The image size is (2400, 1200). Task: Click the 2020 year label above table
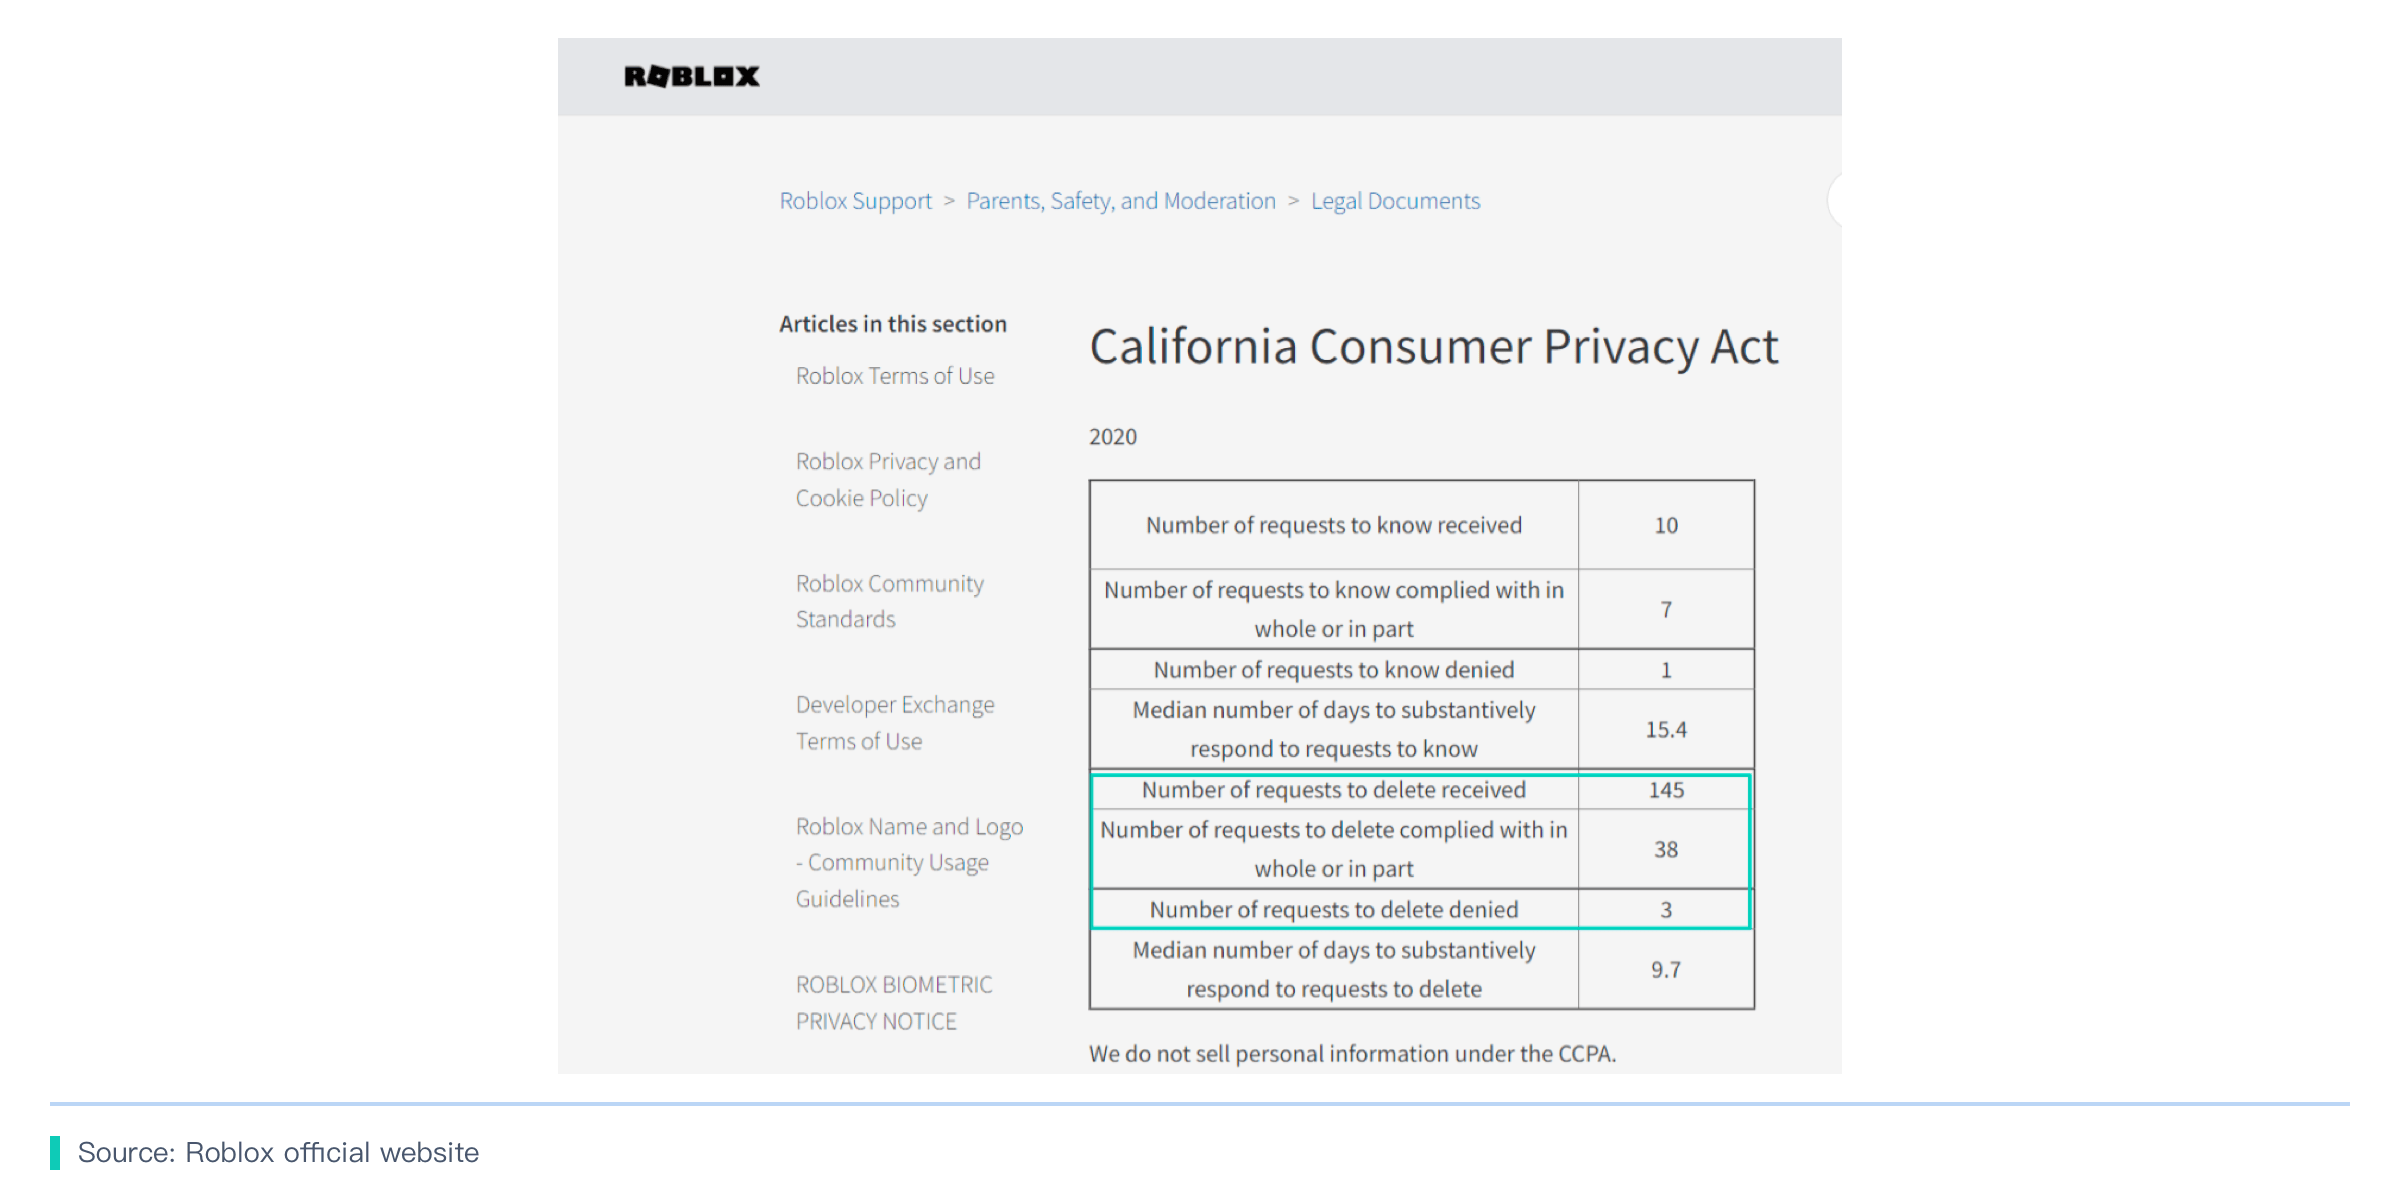[x=1113, y=437]
